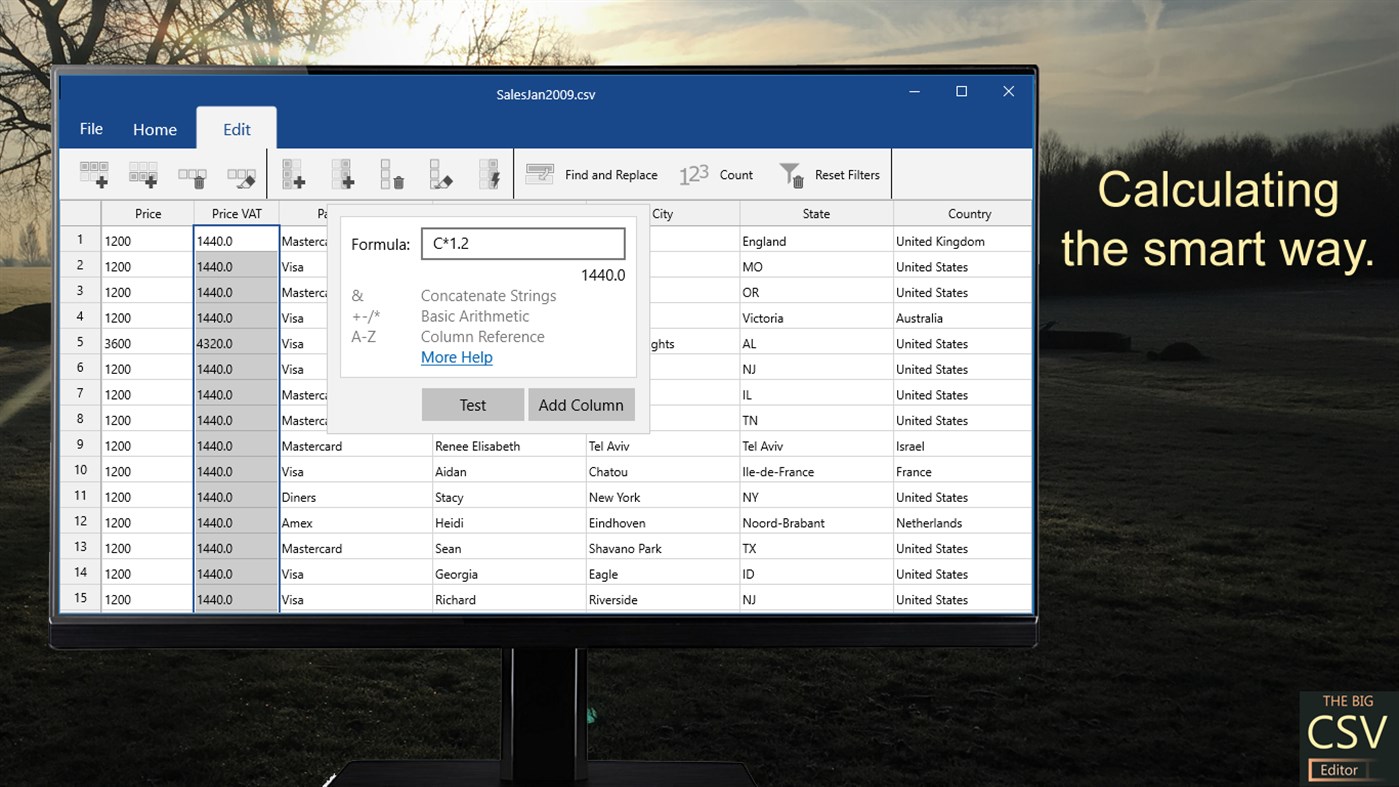Select row number 5 in the table
Screen dimensions: 1399x787
pos(80,342)
